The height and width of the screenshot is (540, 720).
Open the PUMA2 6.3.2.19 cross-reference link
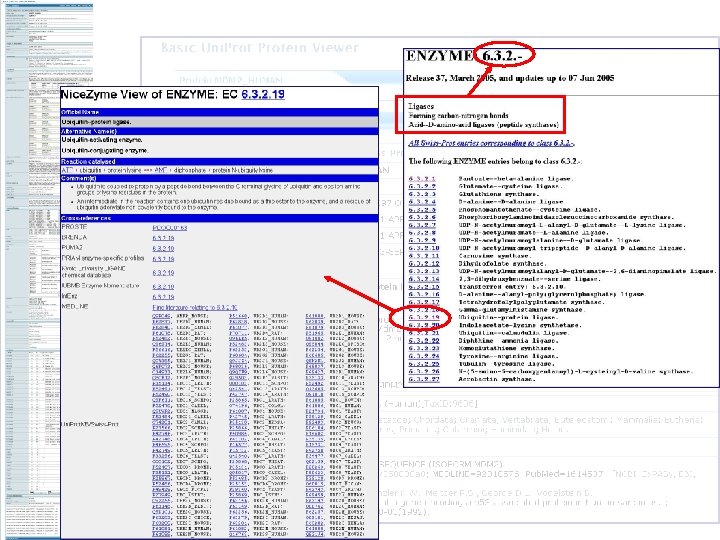click(163, 248)
